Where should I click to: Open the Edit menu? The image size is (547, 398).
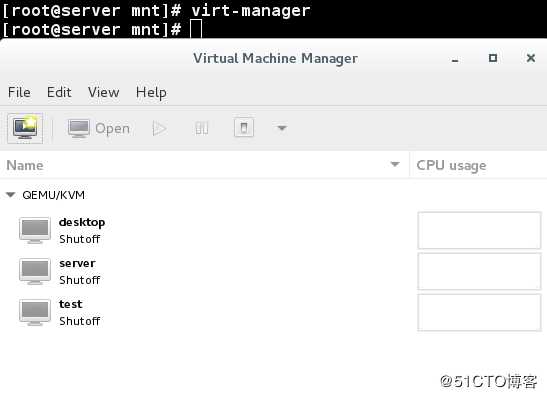59,92
